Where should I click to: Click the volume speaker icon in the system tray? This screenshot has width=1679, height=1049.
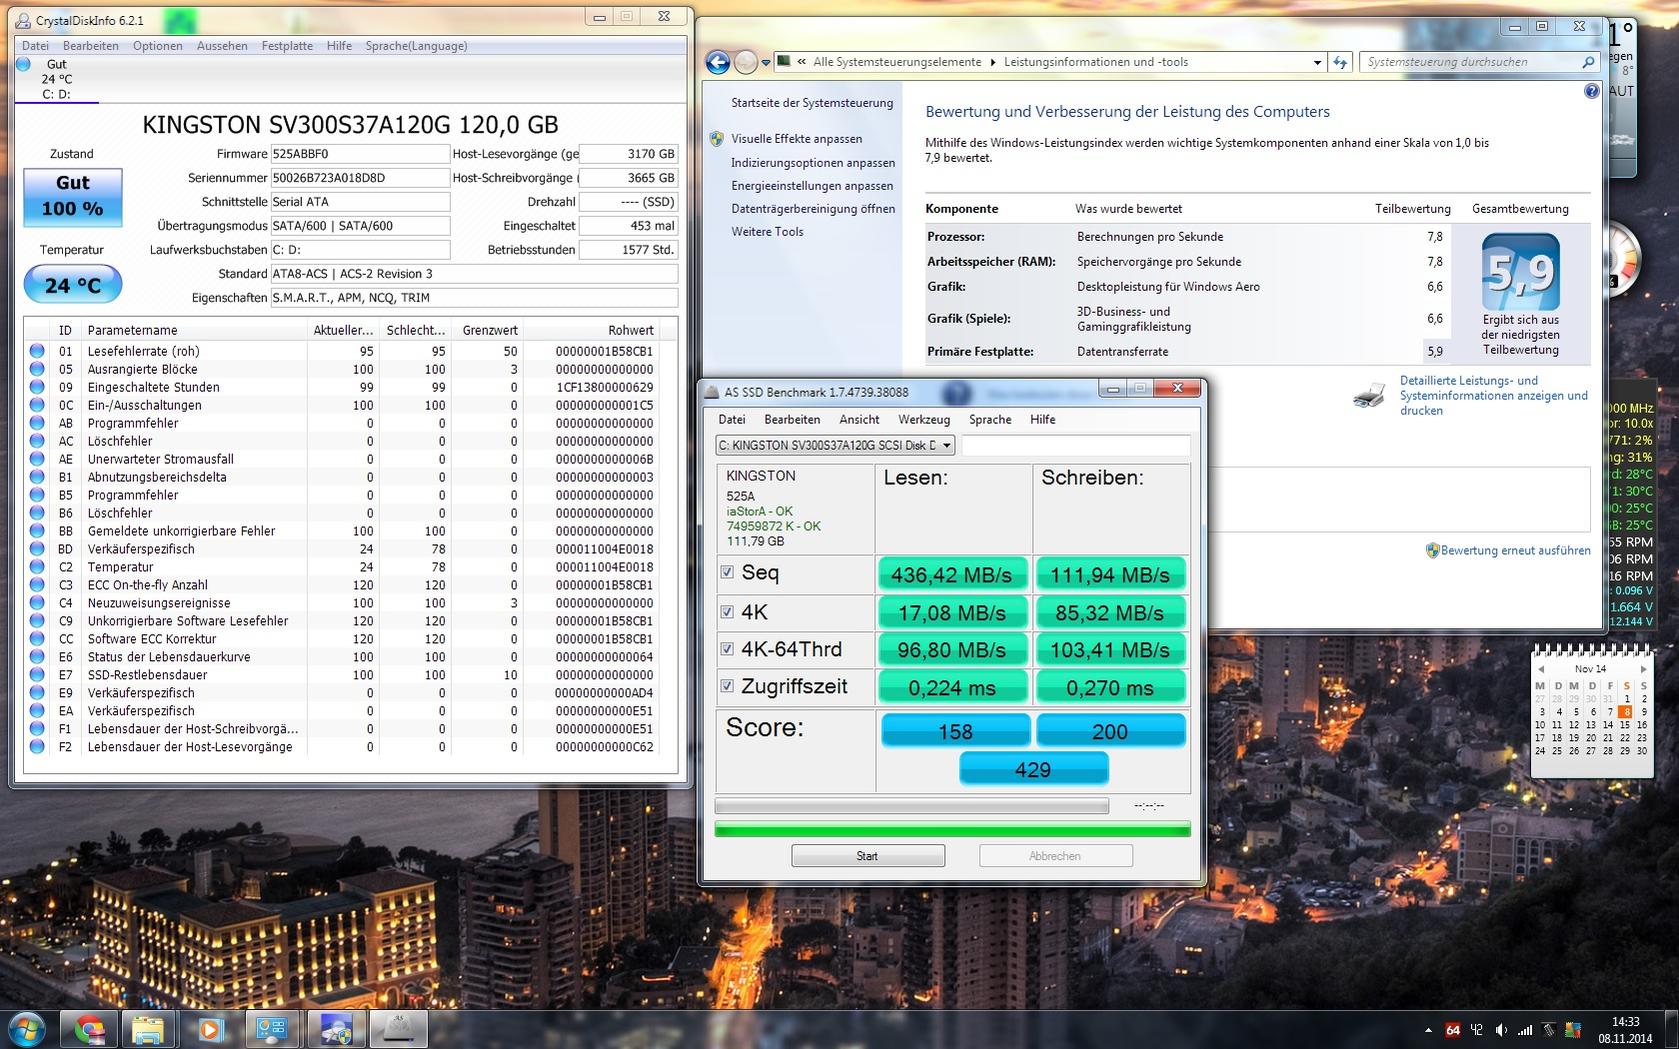[1501, 1029]
